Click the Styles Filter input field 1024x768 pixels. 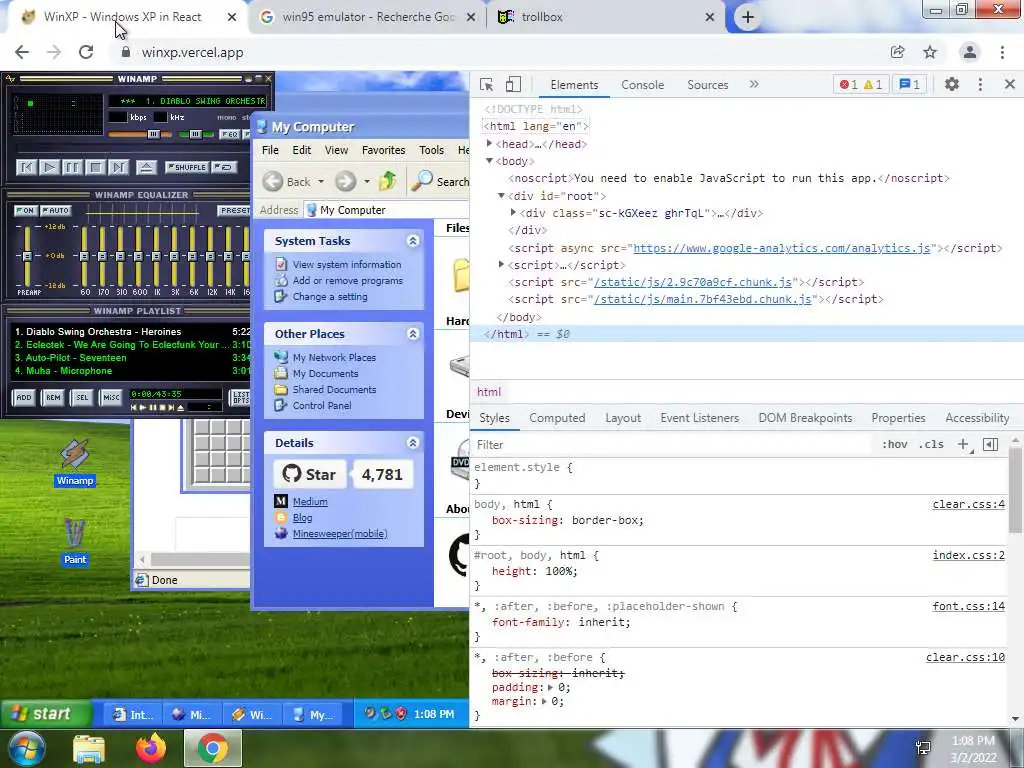(673, 445)
